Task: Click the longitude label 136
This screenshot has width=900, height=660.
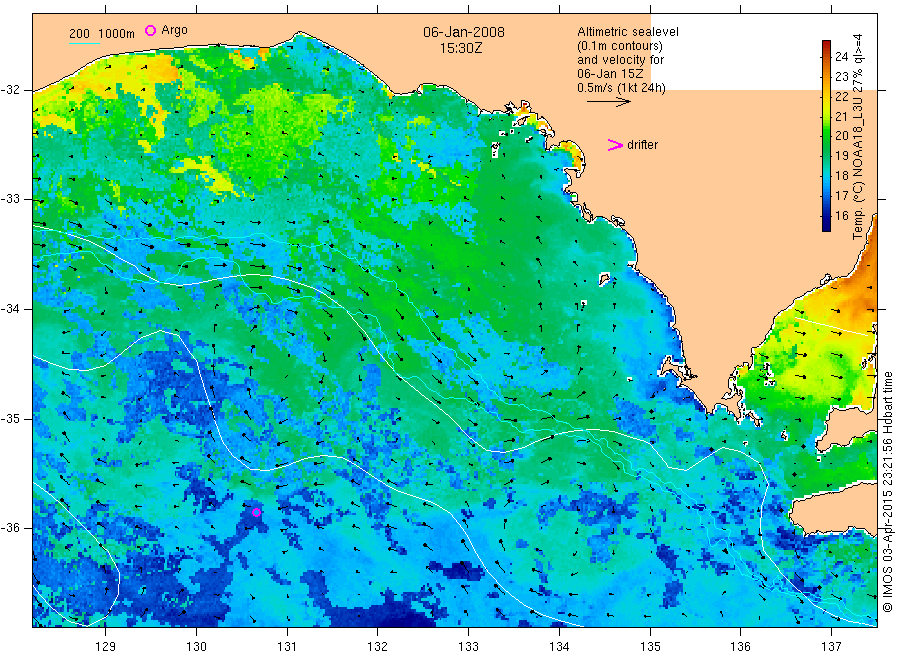Action: [x=740, y=647]
